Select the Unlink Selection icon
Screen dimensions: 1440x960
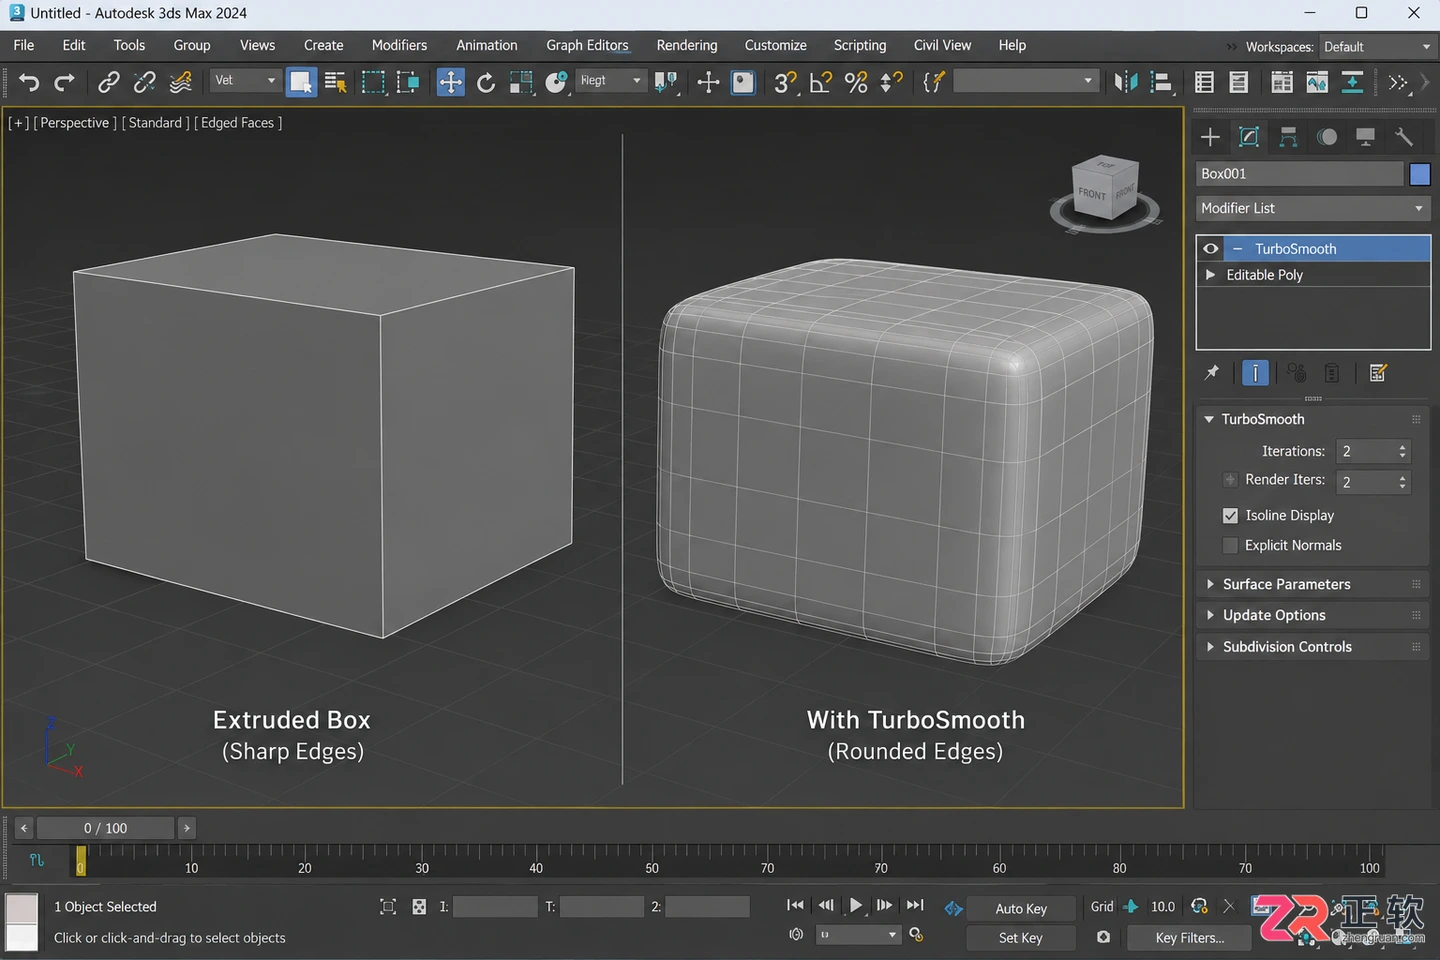tap(145, 82)
